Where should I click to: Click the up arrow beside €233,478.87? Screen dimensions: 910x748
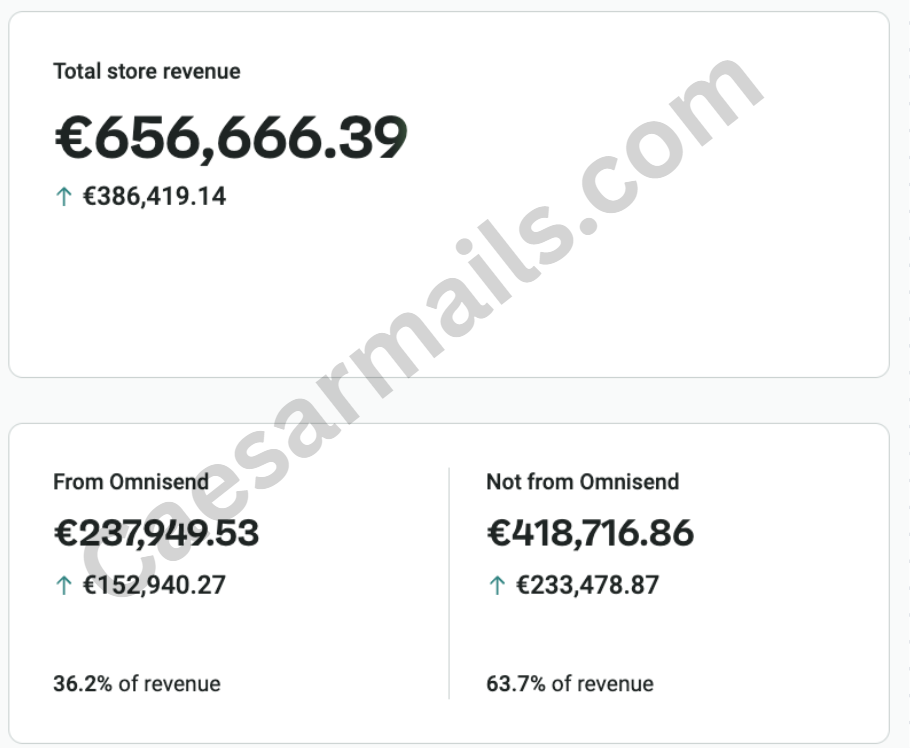point(497,585)
